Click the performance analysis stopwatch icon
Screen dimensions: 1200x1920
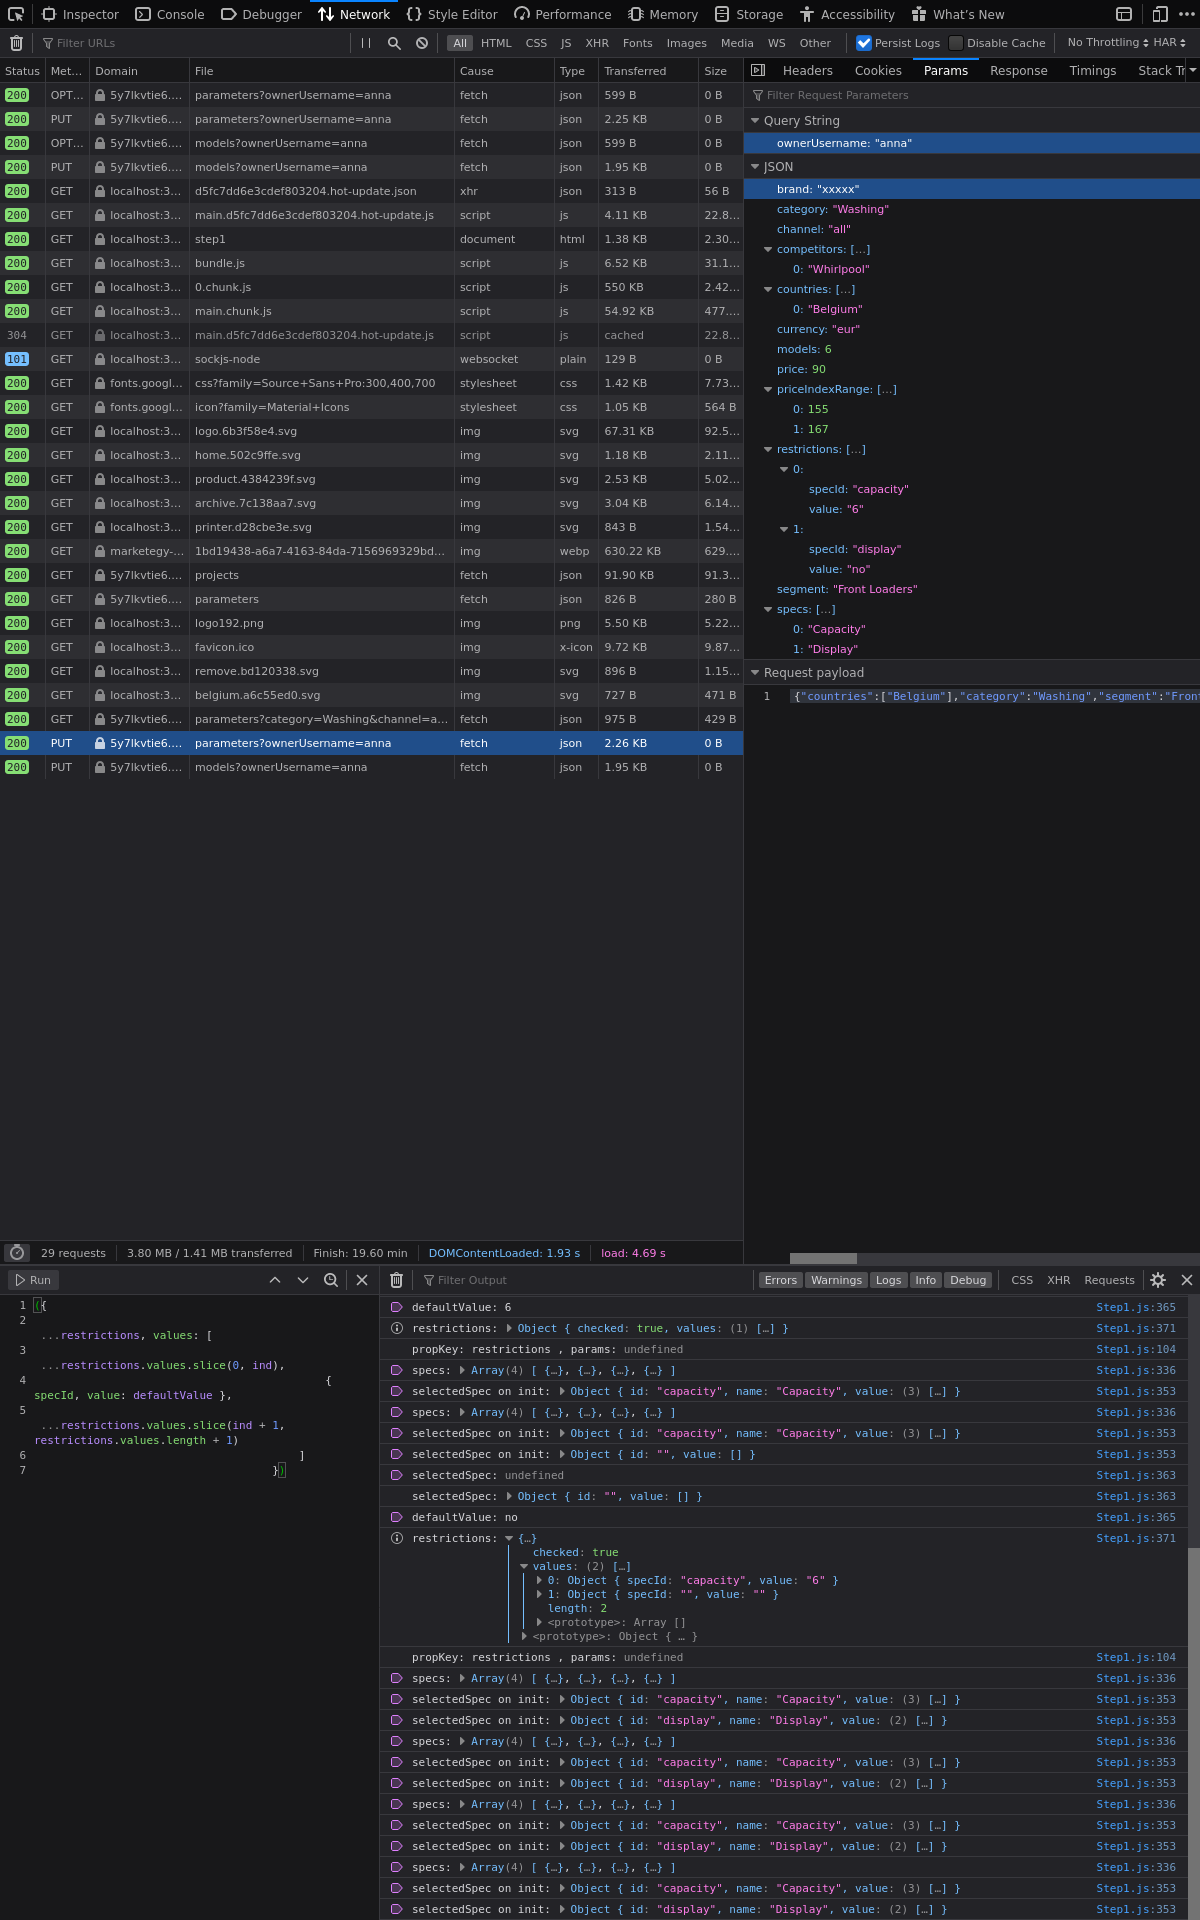click(17, 1253)
